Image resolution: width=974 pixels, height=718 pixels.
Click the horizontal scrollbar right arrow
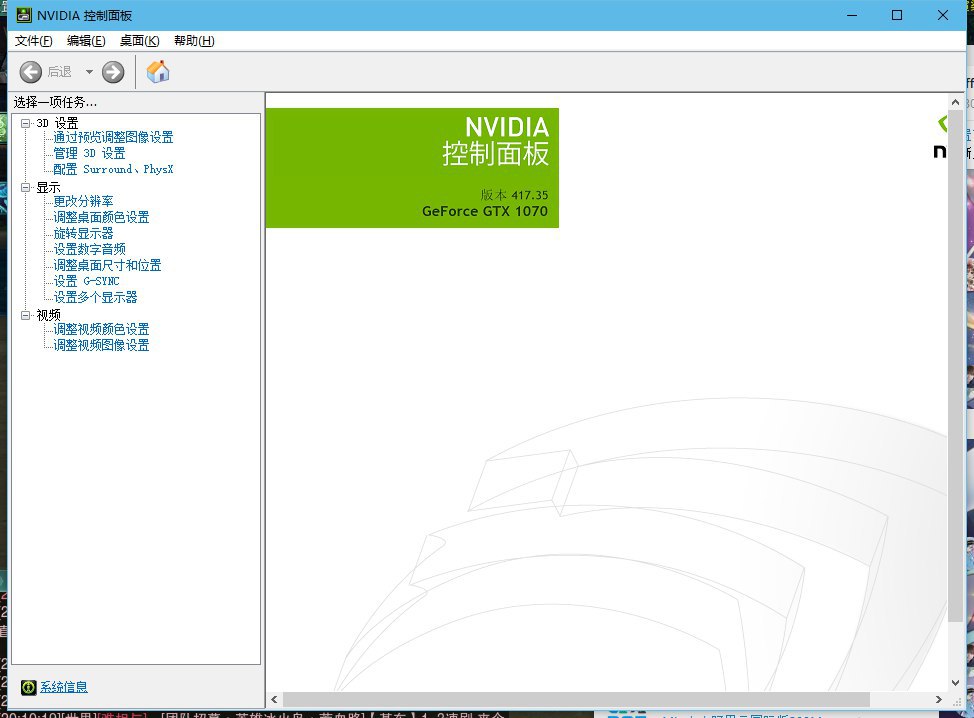pos(939,700)
